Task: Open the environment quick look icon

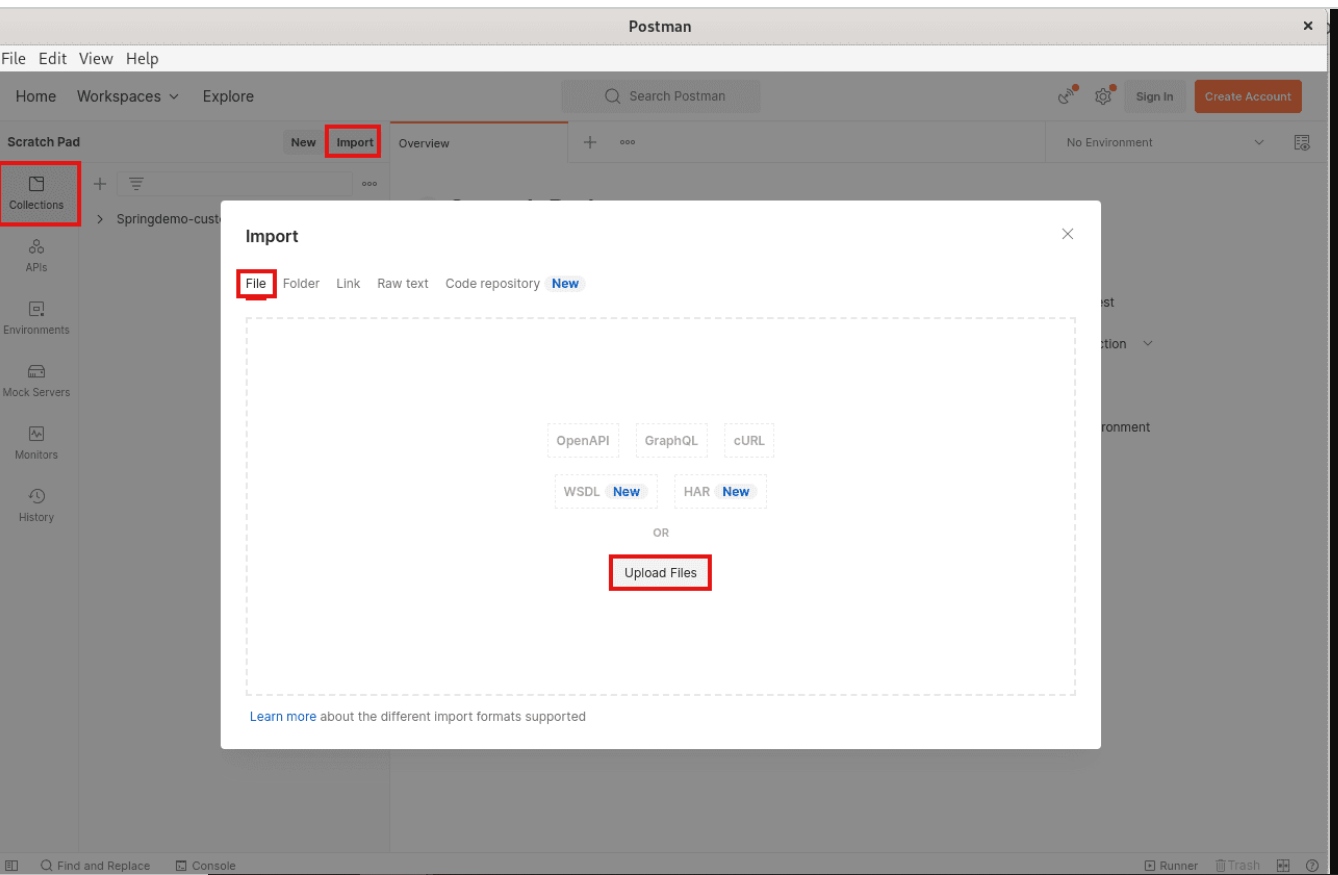Action: tap(1302, 143)
